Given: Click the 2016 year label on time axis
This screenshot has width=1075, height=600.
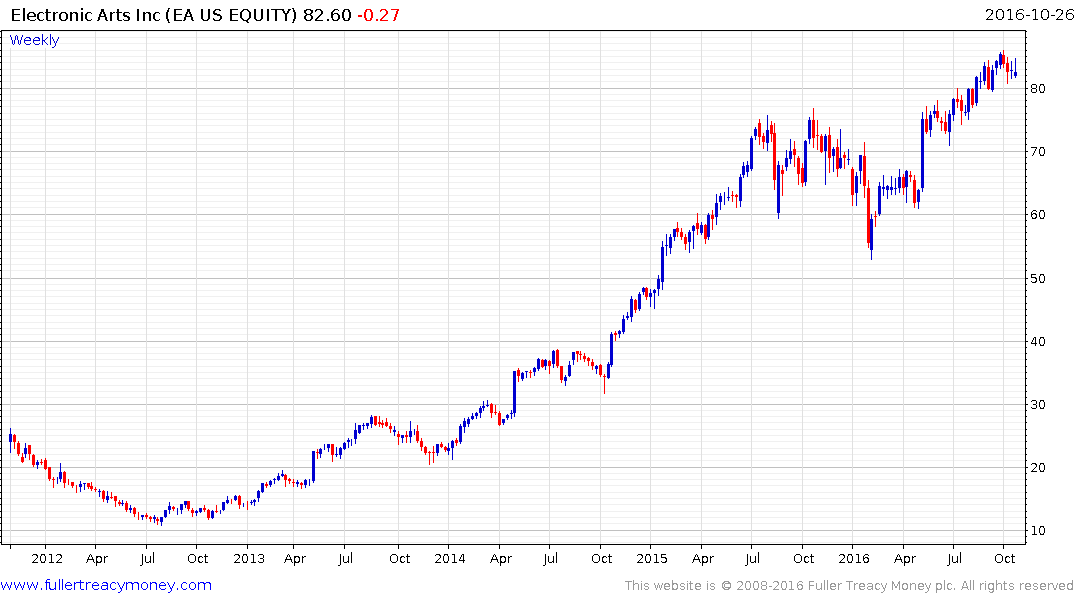Looking at the screenshot, I should (x=854, y=558).
